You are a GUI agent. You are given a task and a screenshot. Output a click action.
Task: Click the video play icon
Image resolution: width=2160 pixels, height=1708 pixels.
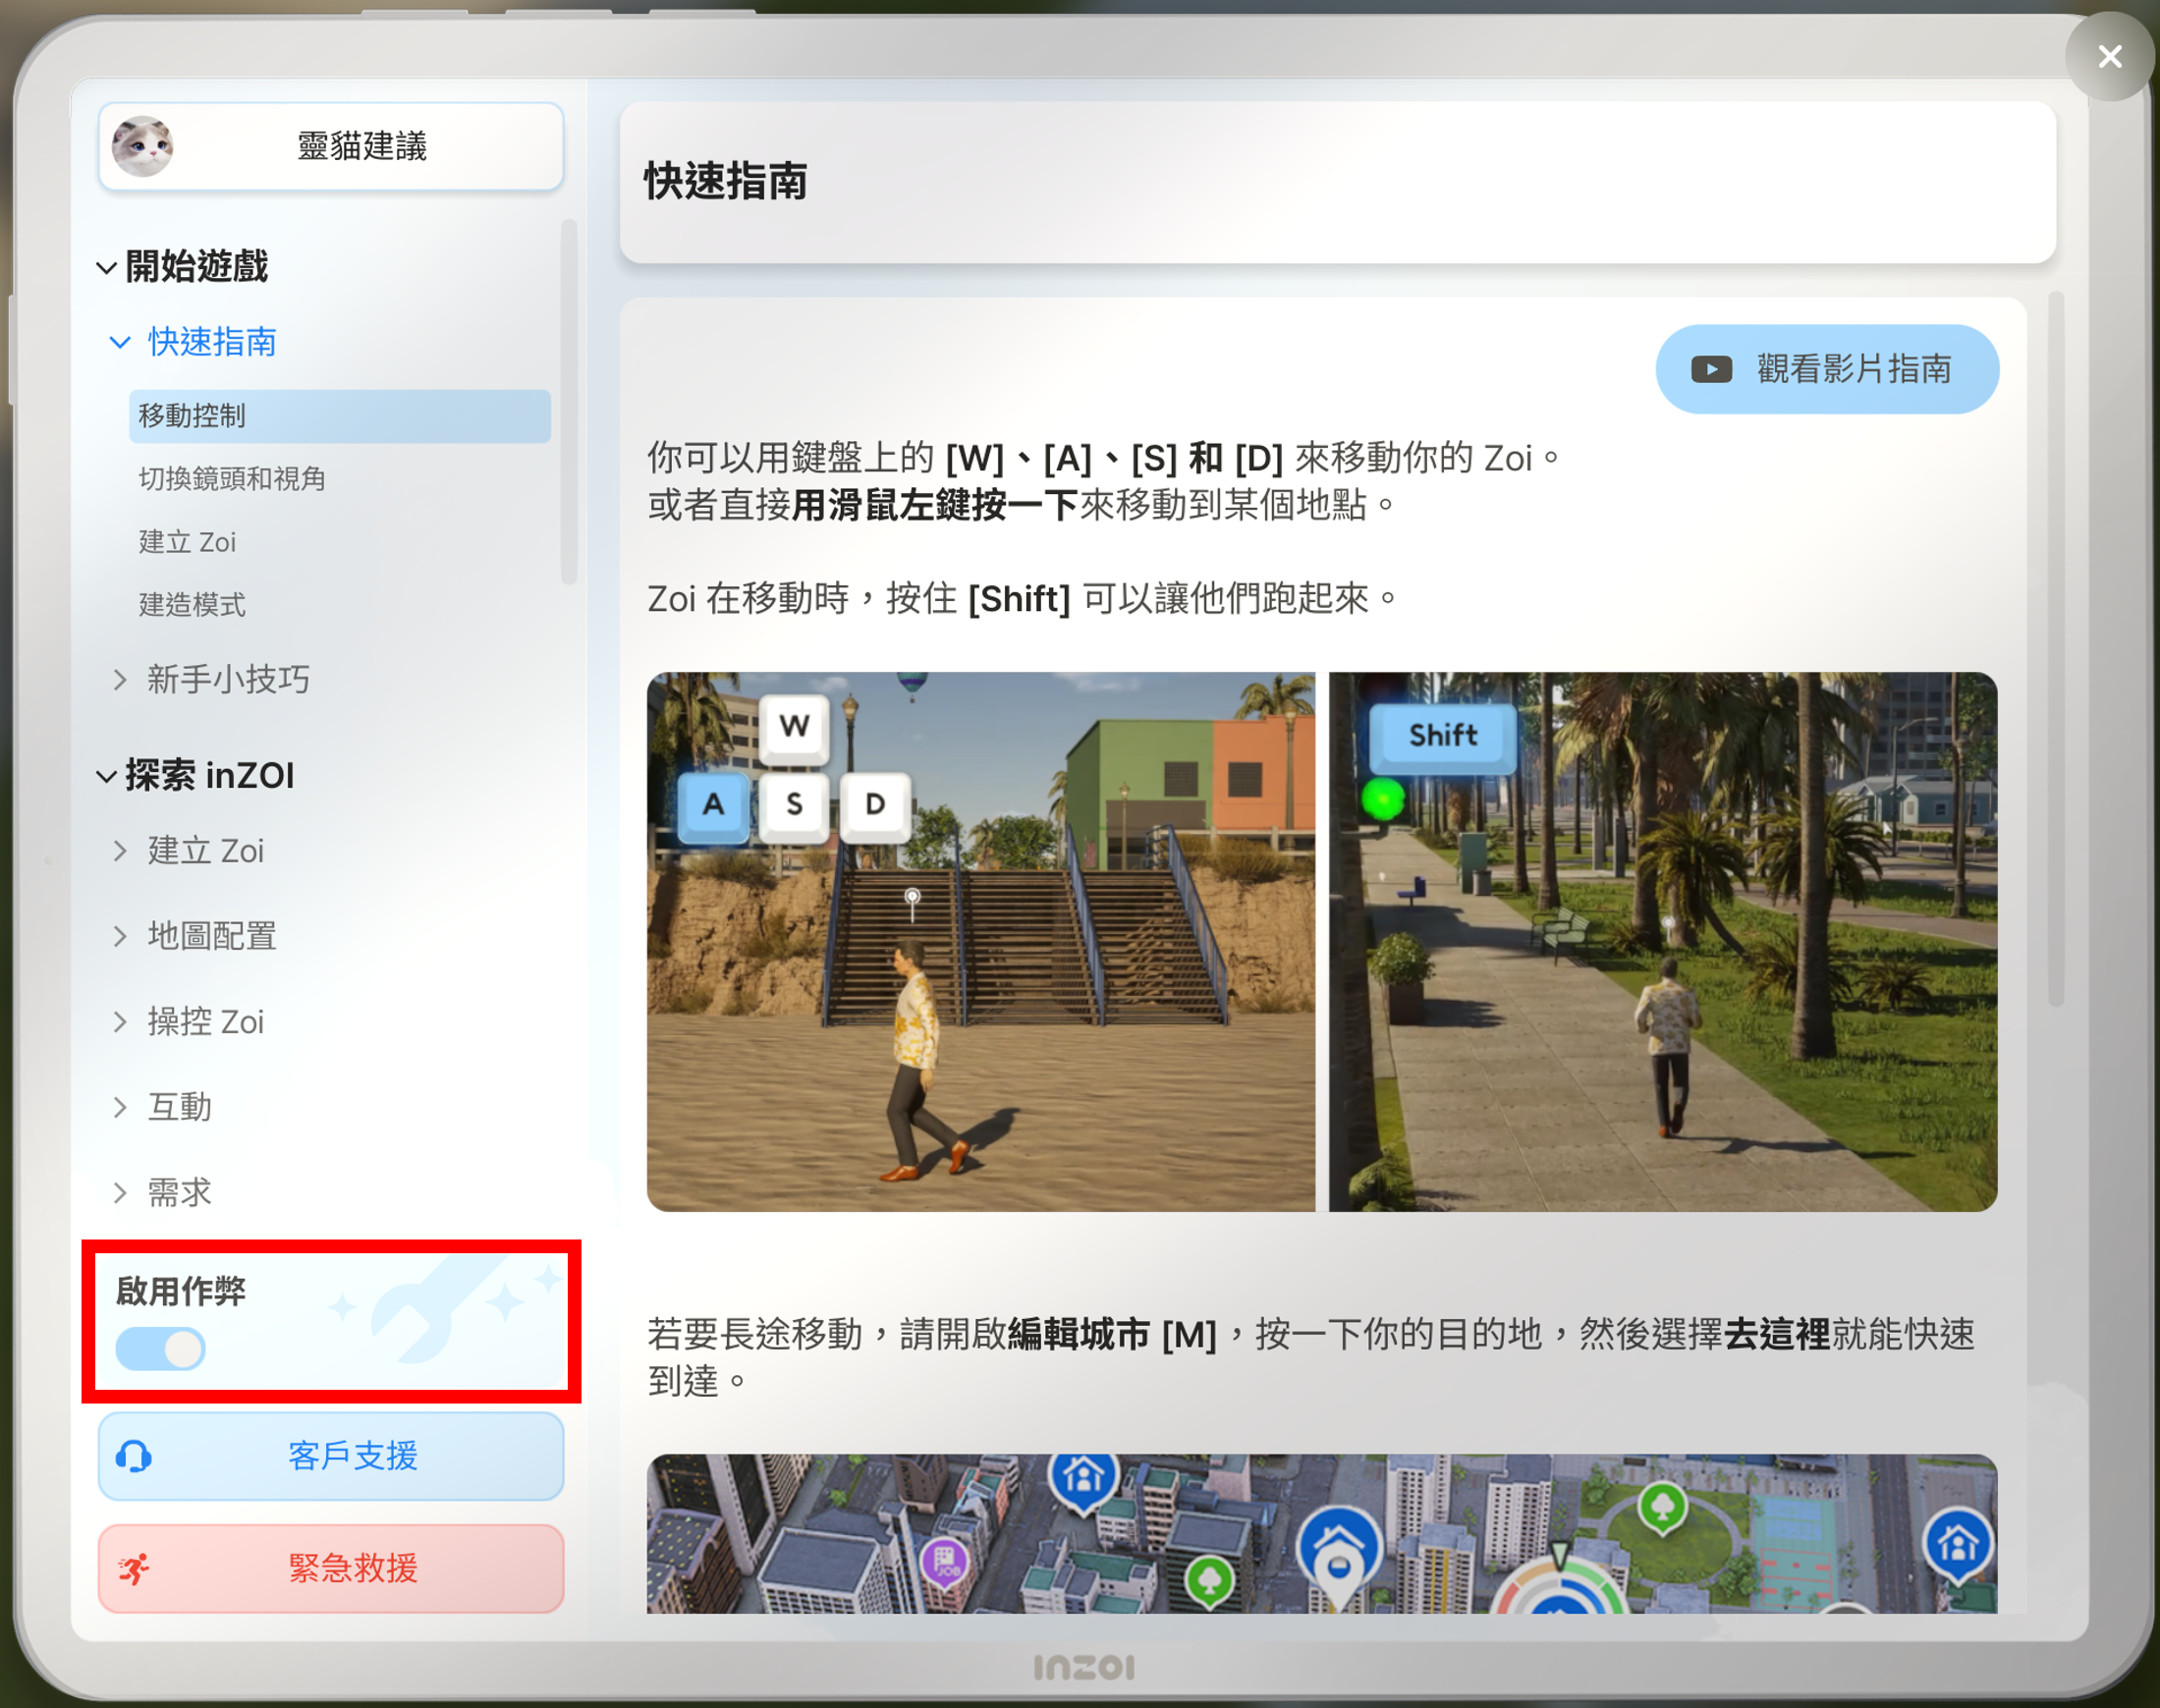[1711, 370]
